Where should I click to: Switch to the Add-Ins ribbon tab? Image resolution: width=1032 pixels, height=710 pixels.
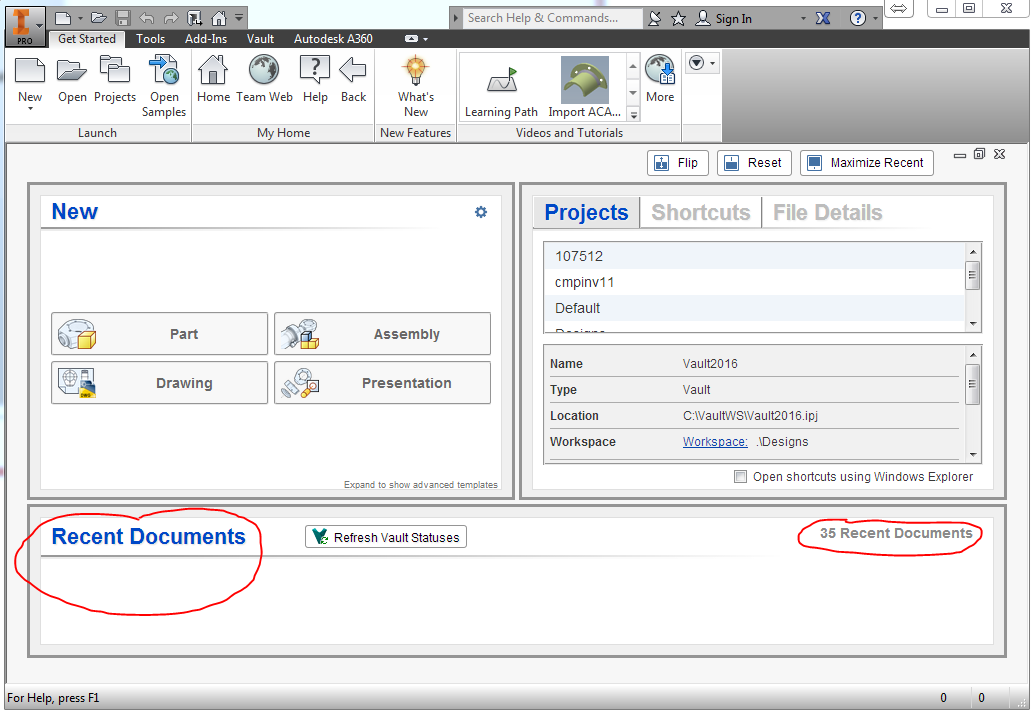[205, 39]
